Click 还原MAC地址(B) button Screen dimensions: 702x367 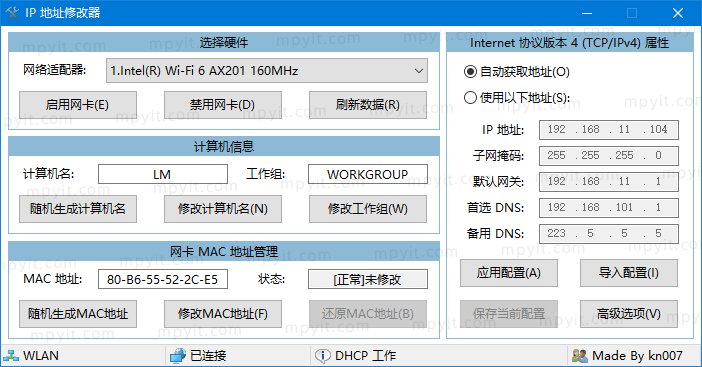(x=368, y=314)
